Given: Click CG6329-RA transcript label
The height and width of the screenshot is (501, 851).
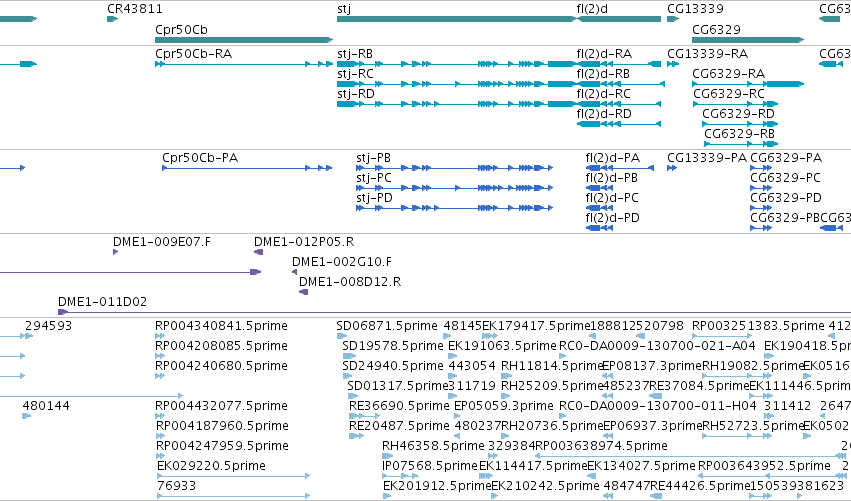Looking at the screenshot, I should point(728,74).
